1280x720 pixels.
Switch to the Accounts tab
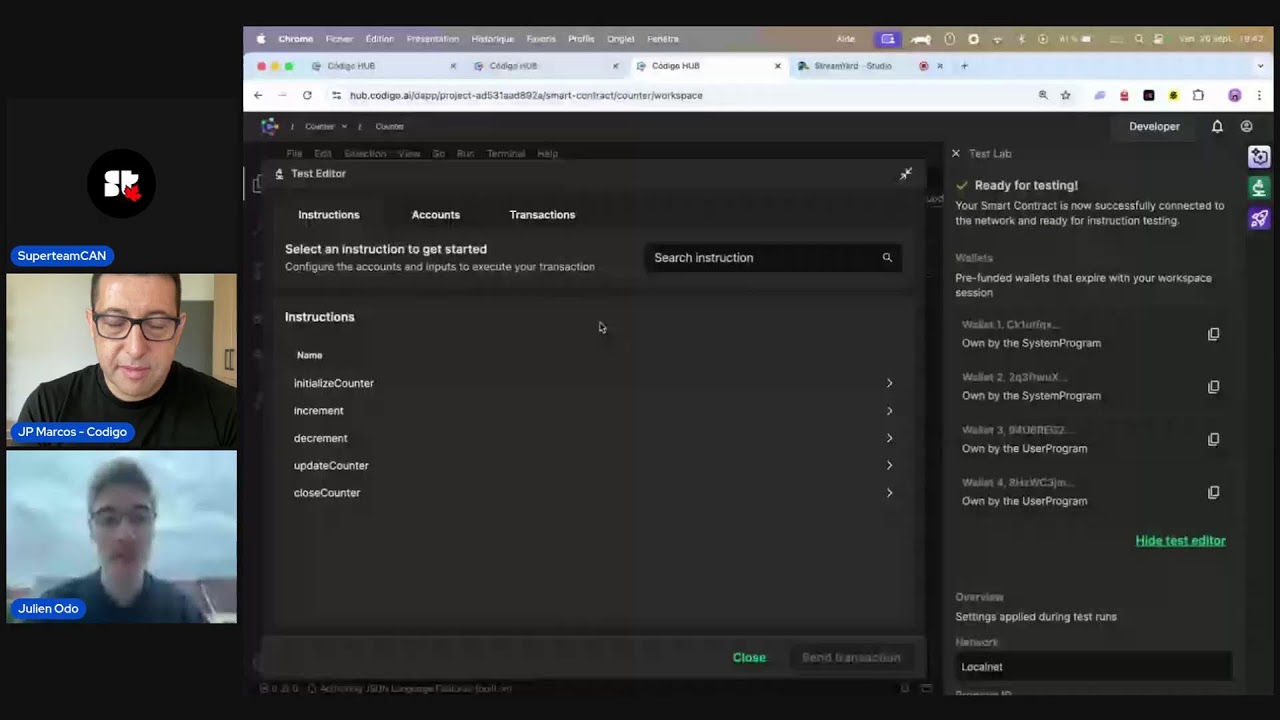[435, 215]
